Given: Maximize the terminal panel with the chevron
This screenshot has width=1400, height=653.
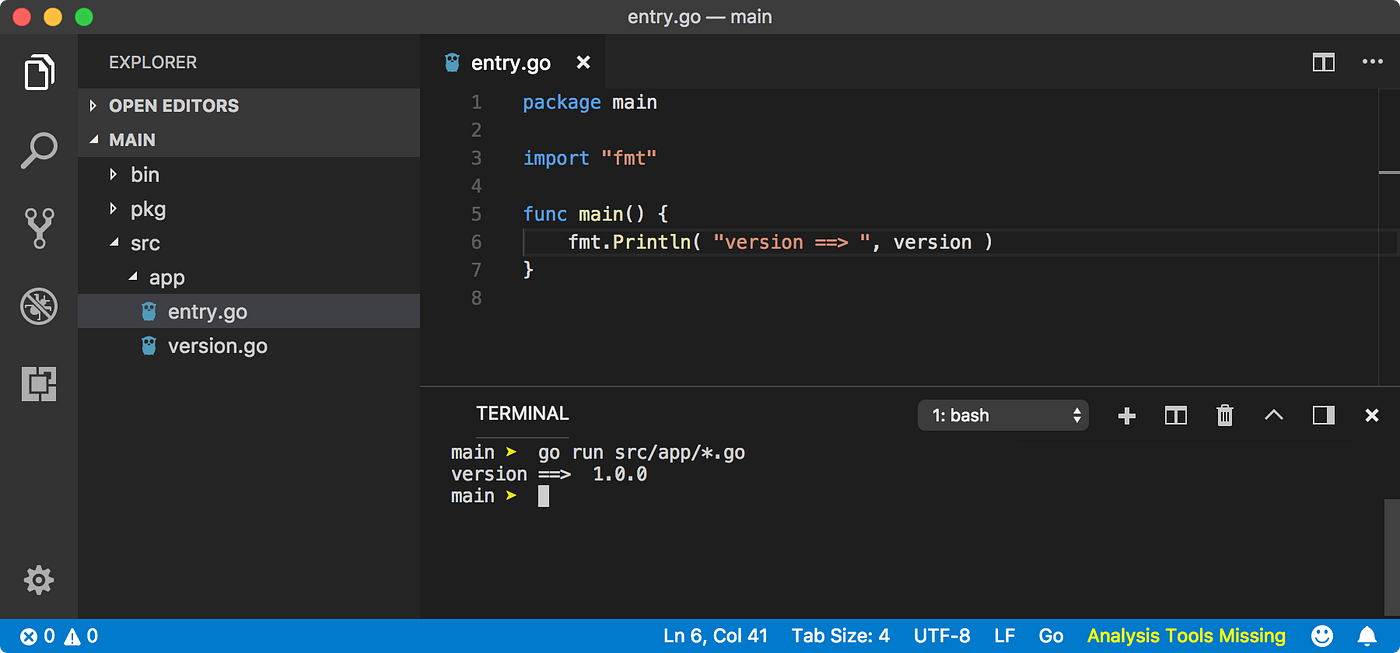Looking at the screenshot, I should tap(1273, 415).
